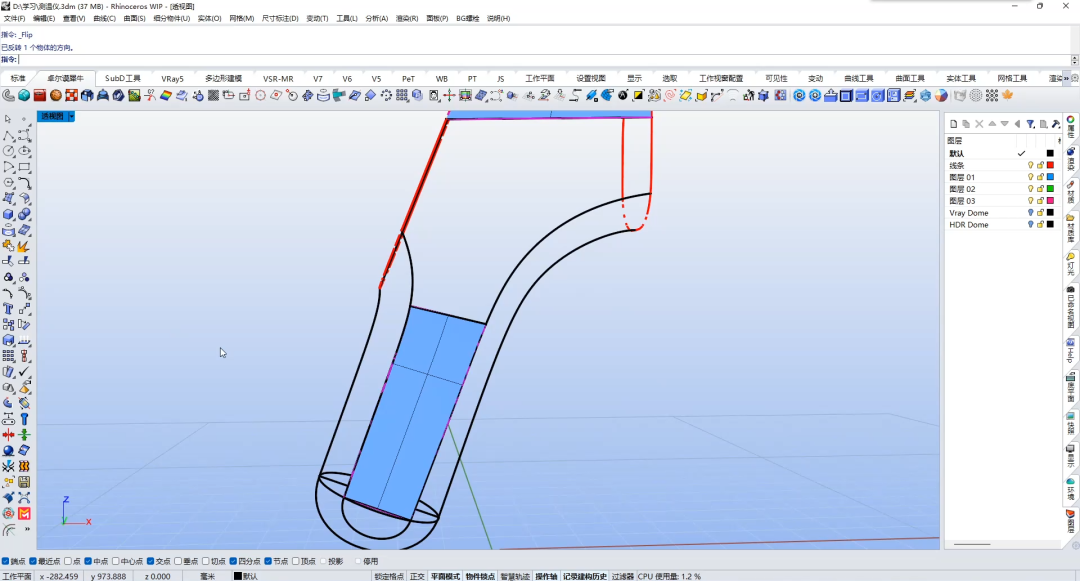Open the toolbar options gear icon
This screenshot has height=581, width=1080.
(x=1075, y=78)
